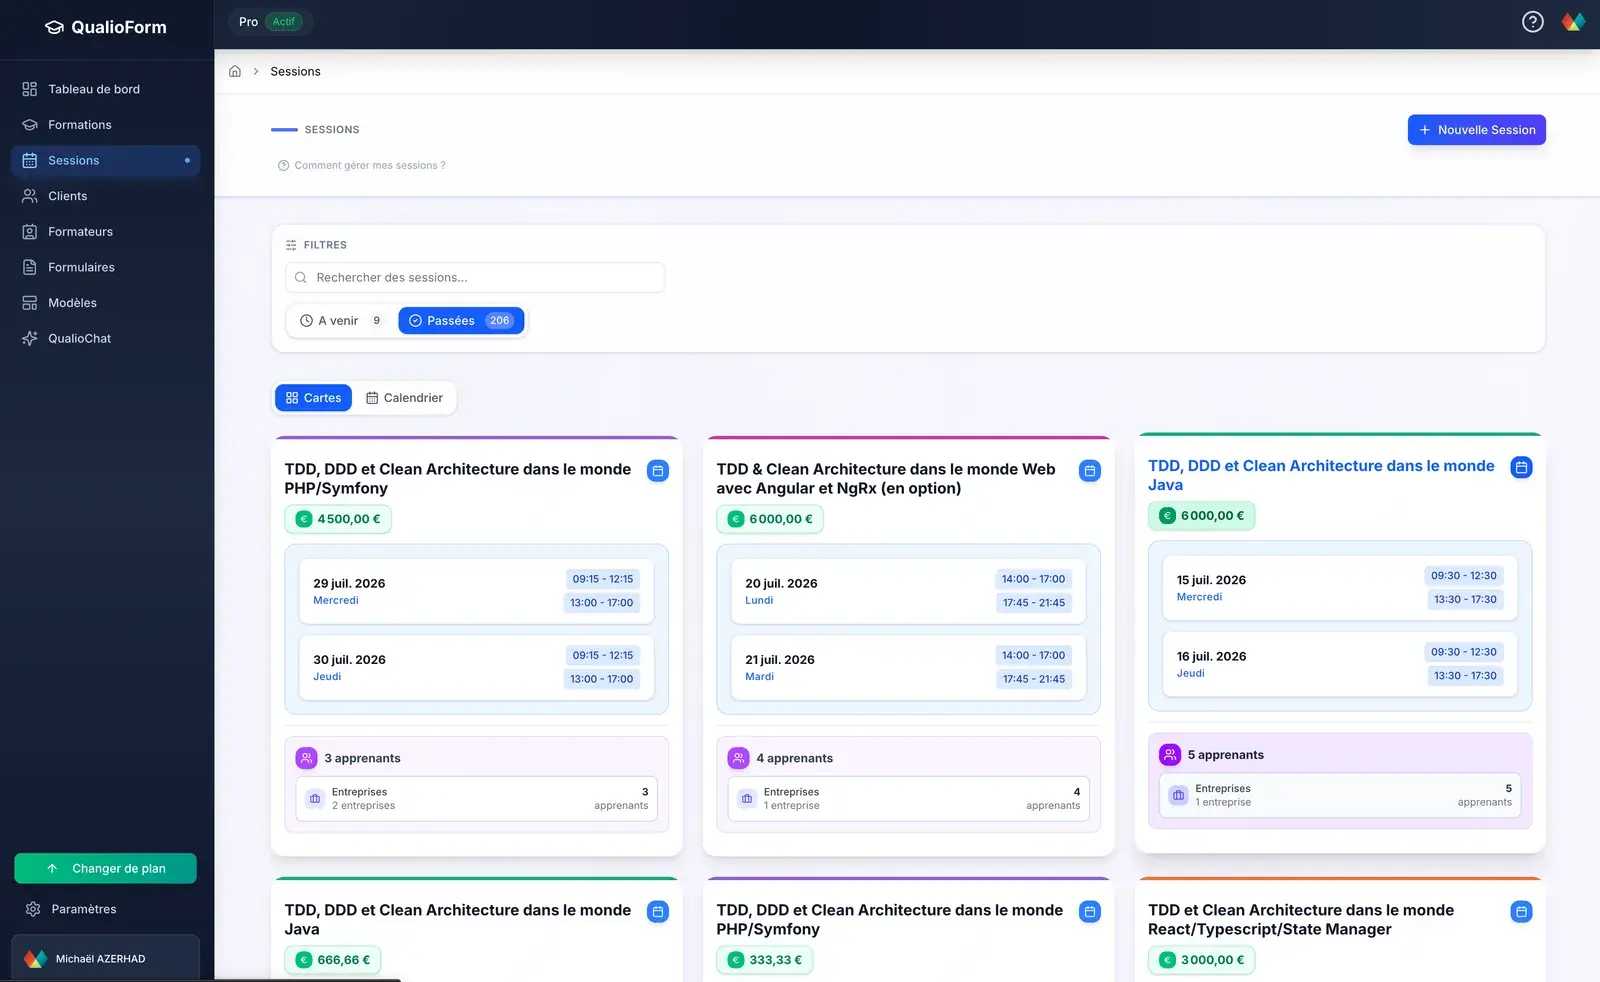1600x982 pixels.
Task: Open Paramètres settings
Action: point(105,909)
